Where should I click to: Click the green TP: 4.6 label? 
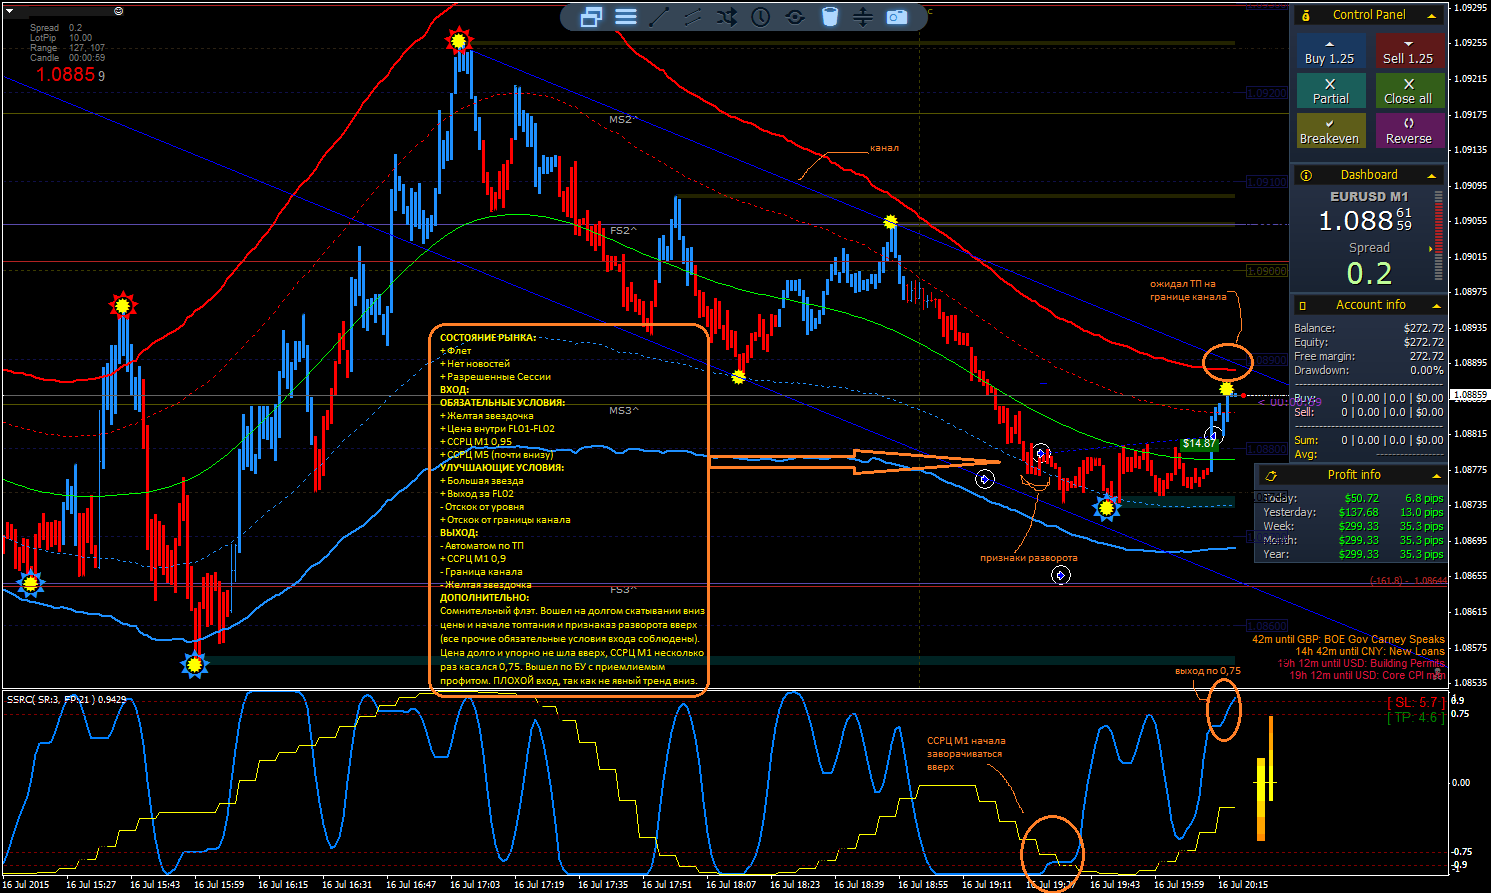[1414, 717]
